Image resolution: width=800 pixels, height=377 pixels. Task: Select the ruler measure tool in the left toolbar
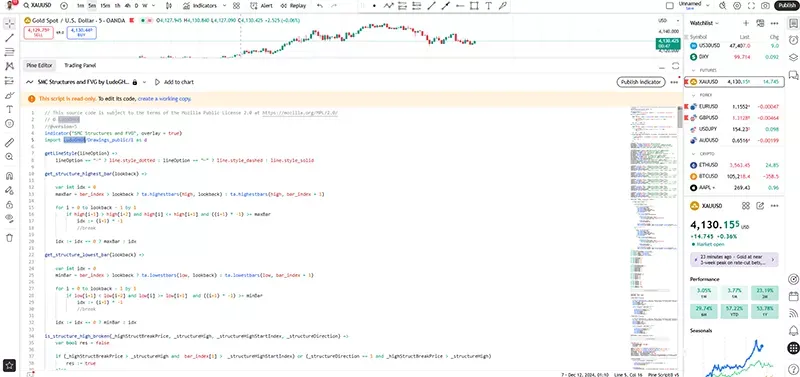tap(9, 142)
